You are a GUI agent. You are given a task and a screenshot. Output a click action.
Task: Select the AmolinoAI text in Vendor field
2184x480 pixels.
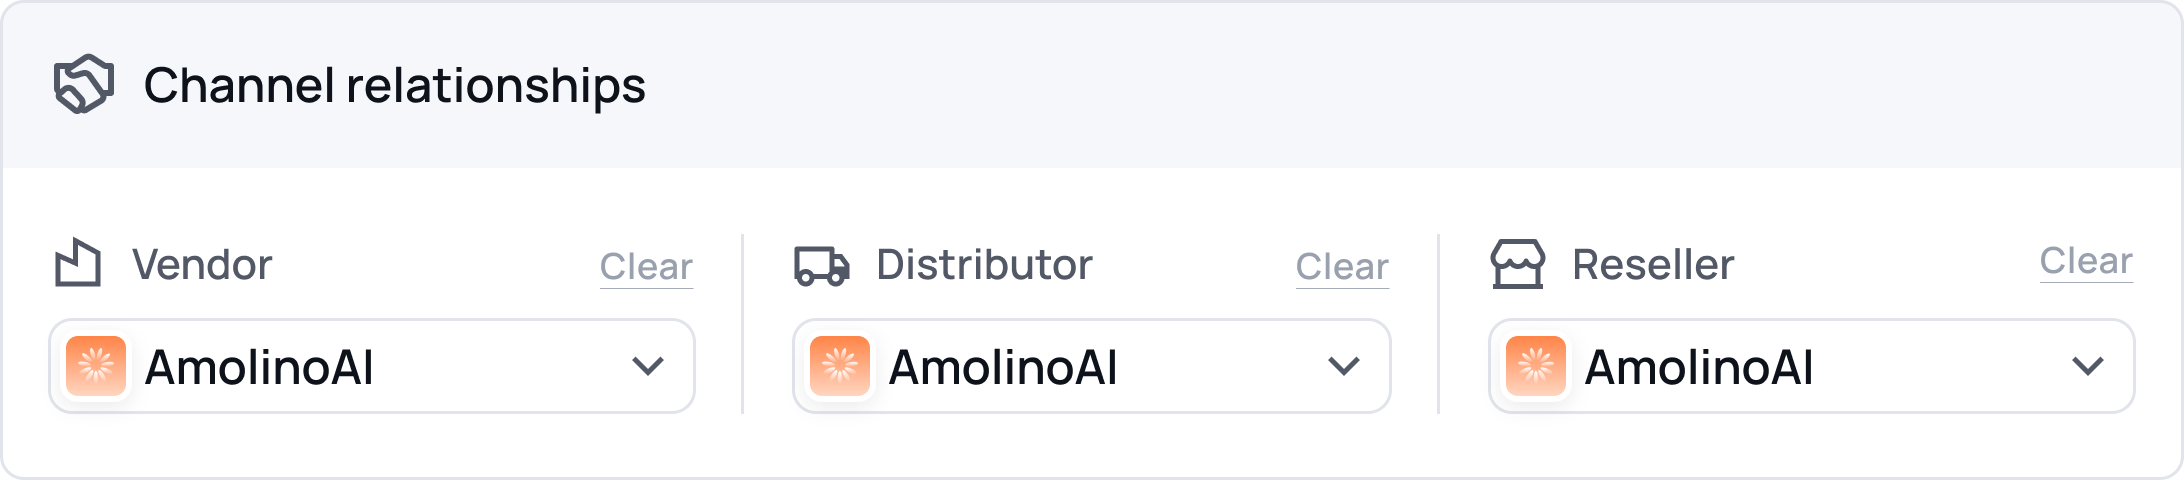259,367
